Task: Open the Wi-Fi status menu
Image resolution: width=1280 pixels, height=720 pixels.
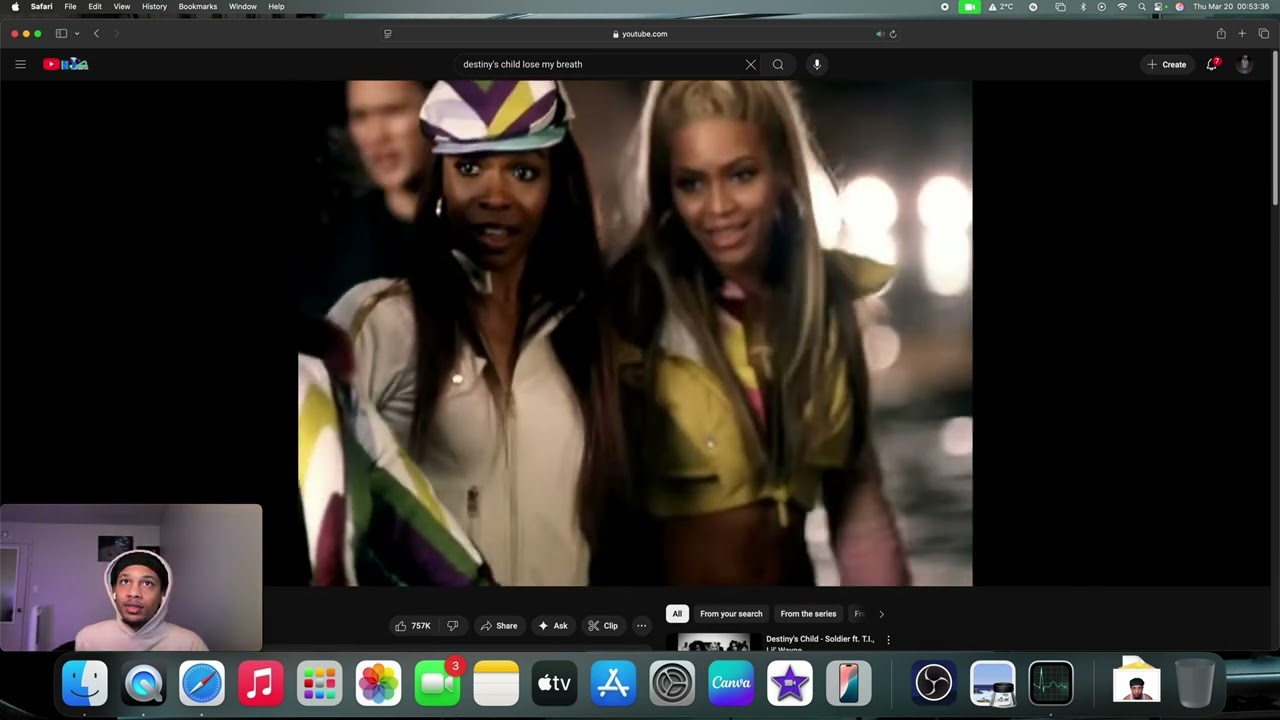Action: (1122, 7)
